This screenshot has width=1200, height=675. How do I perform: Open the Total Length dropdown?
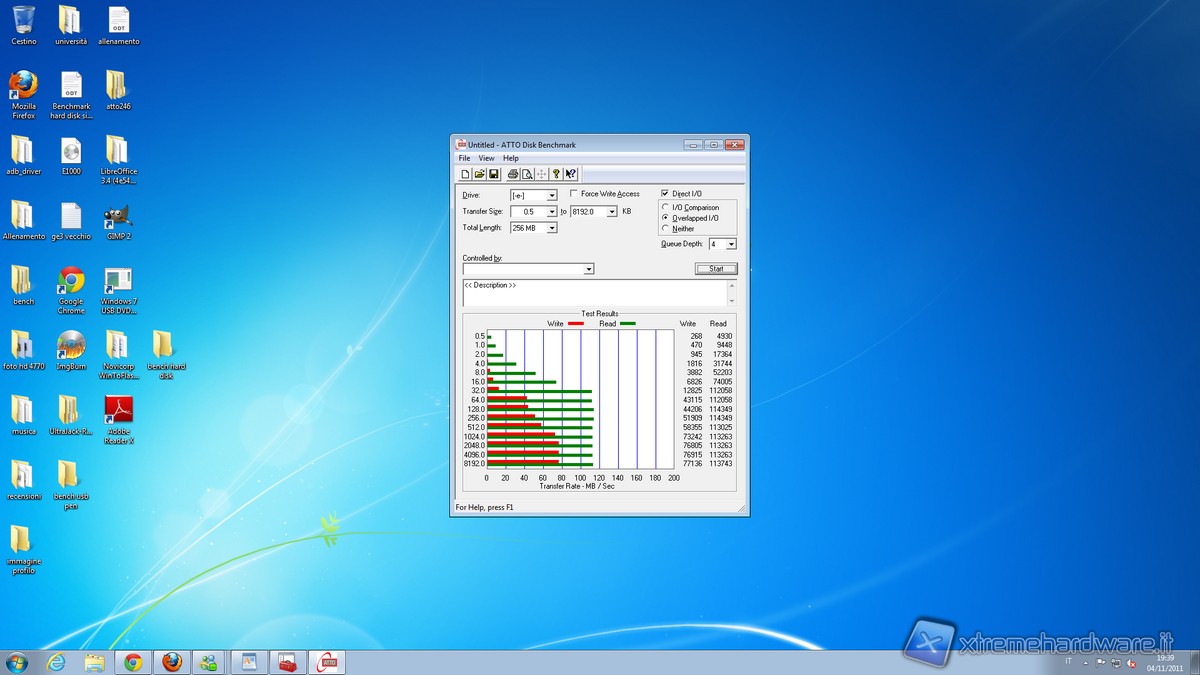tap(551, 228)
